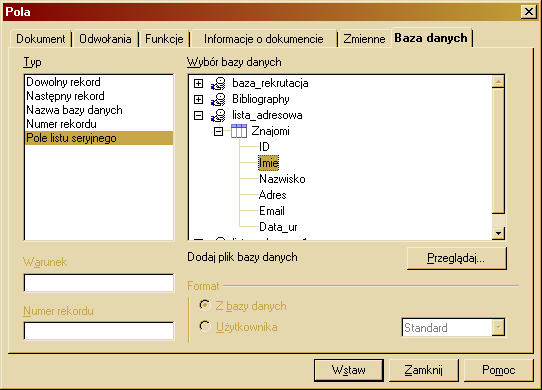Select 'Nazwa bazy danych' in the Typ list
Viewport: 542px width, 390px height.
[99, 110]
